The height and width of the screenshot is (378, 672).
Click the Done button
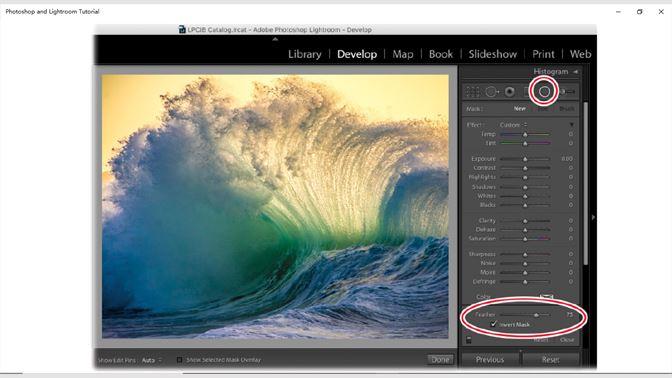click(440, 360)
